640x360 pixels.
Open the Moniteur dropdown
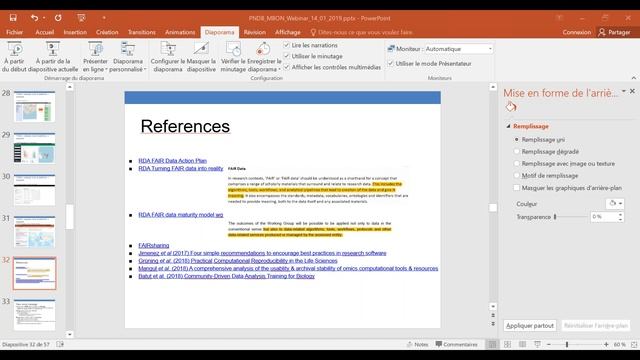pos(458,49)
